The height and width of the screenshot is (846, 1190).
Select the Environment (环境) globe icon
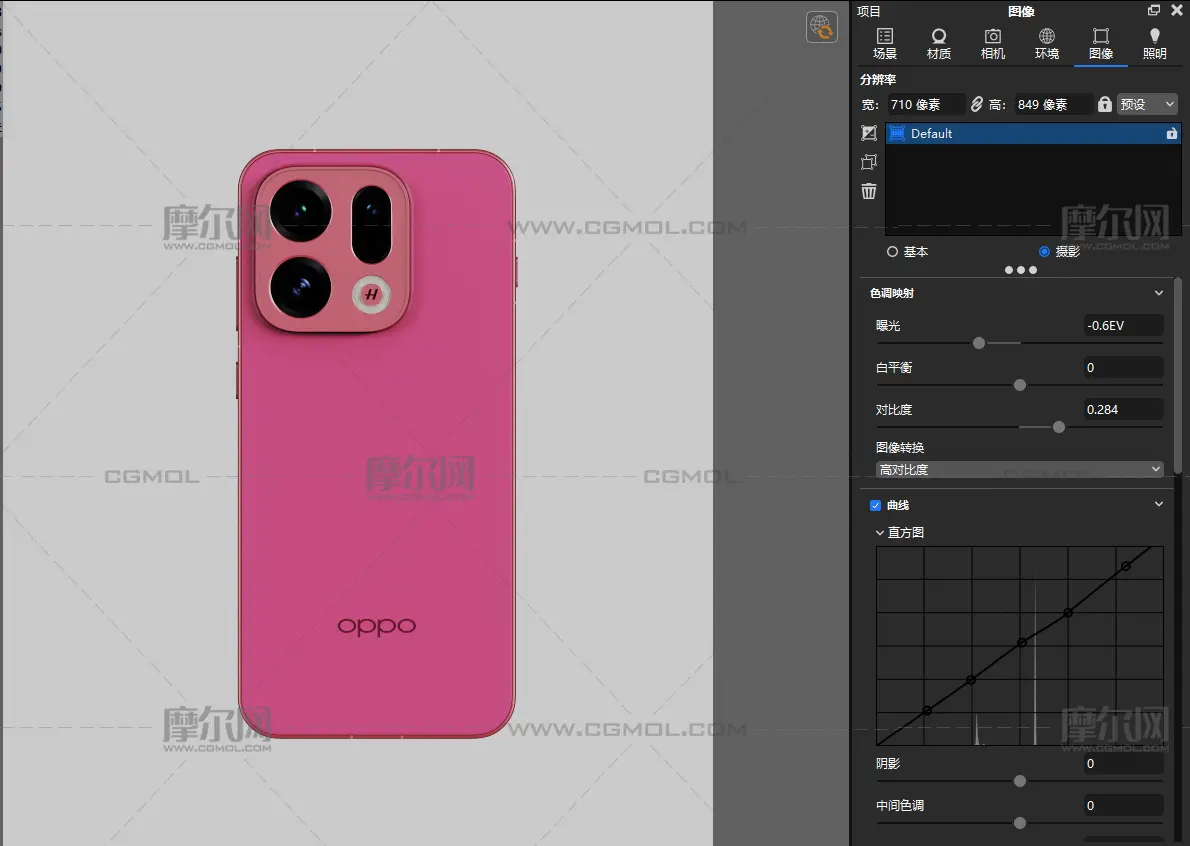1046,44
